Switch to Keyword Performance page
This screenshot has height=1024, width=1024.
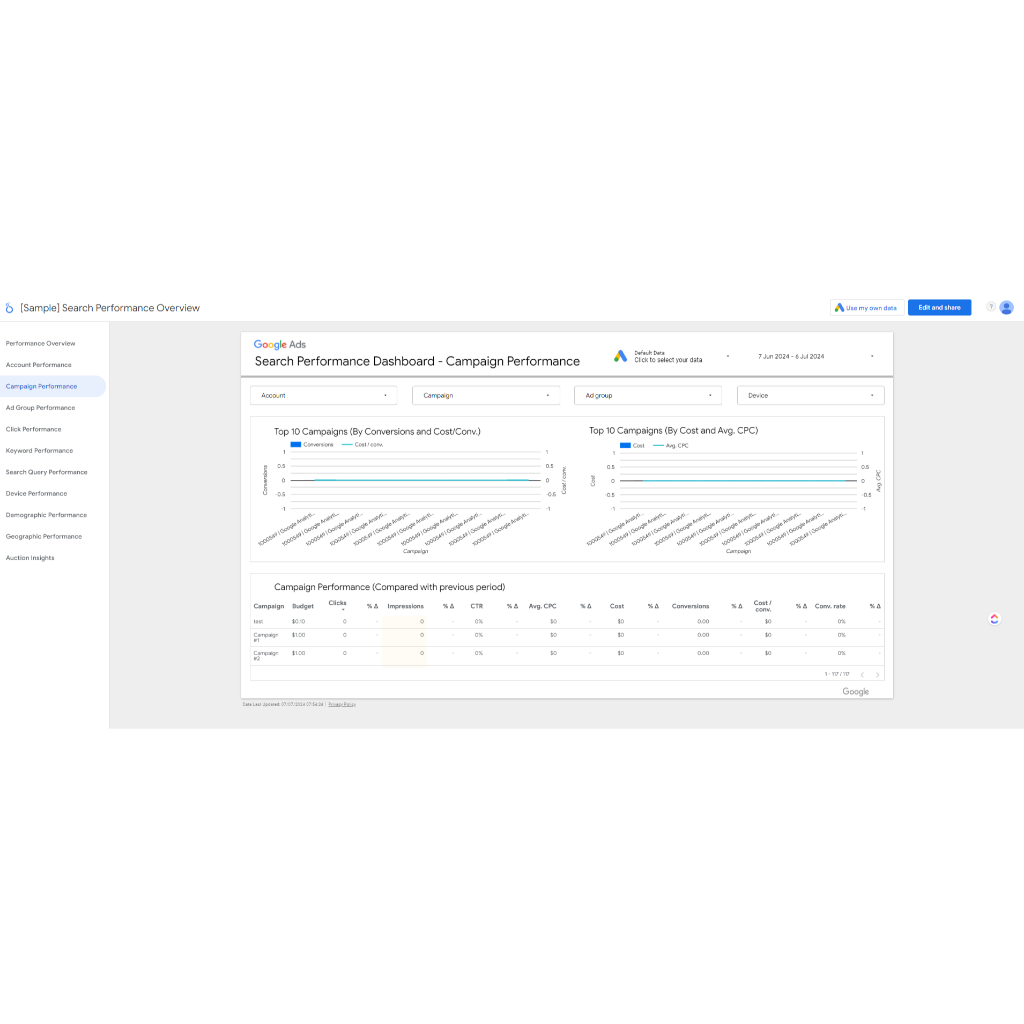click(39, 451)
